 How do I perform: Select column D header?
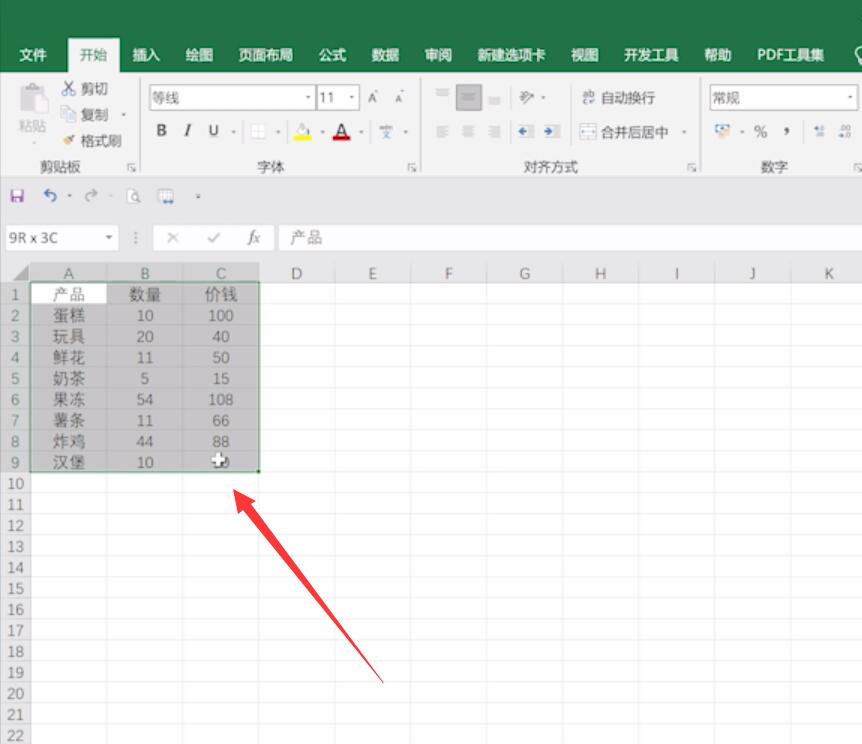click(x=297, y=273)
